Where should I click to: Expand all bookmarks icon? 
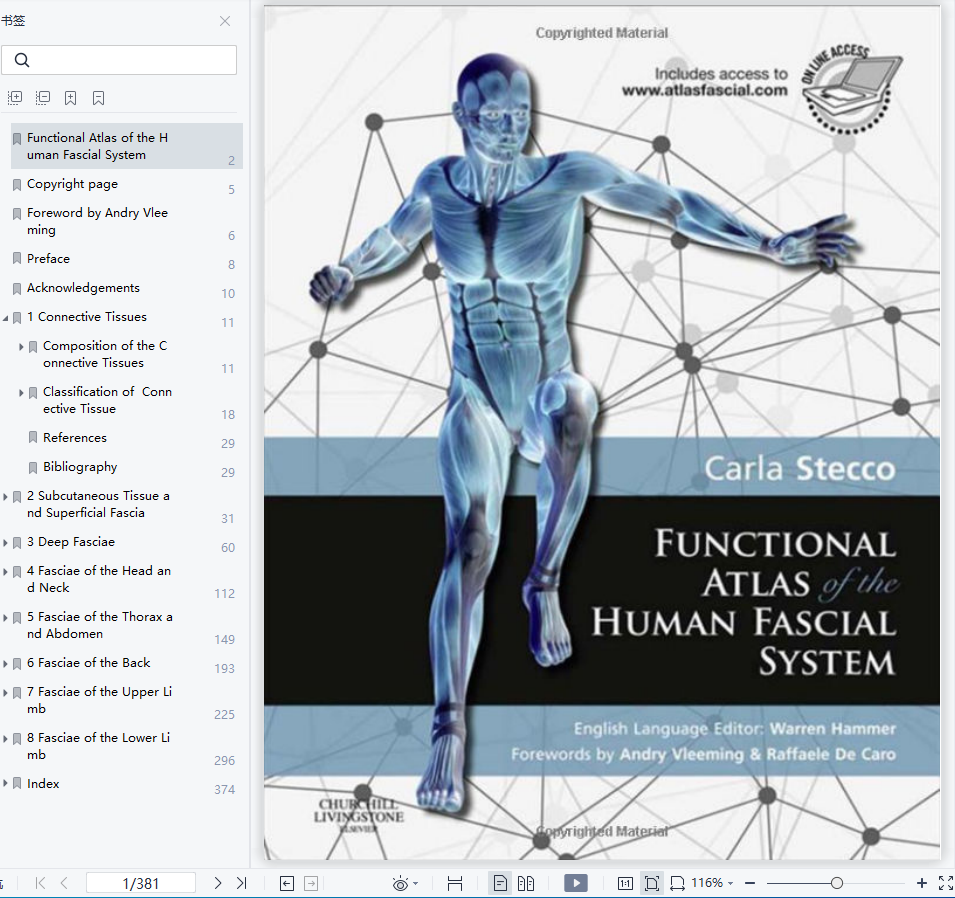pos(15,97)
